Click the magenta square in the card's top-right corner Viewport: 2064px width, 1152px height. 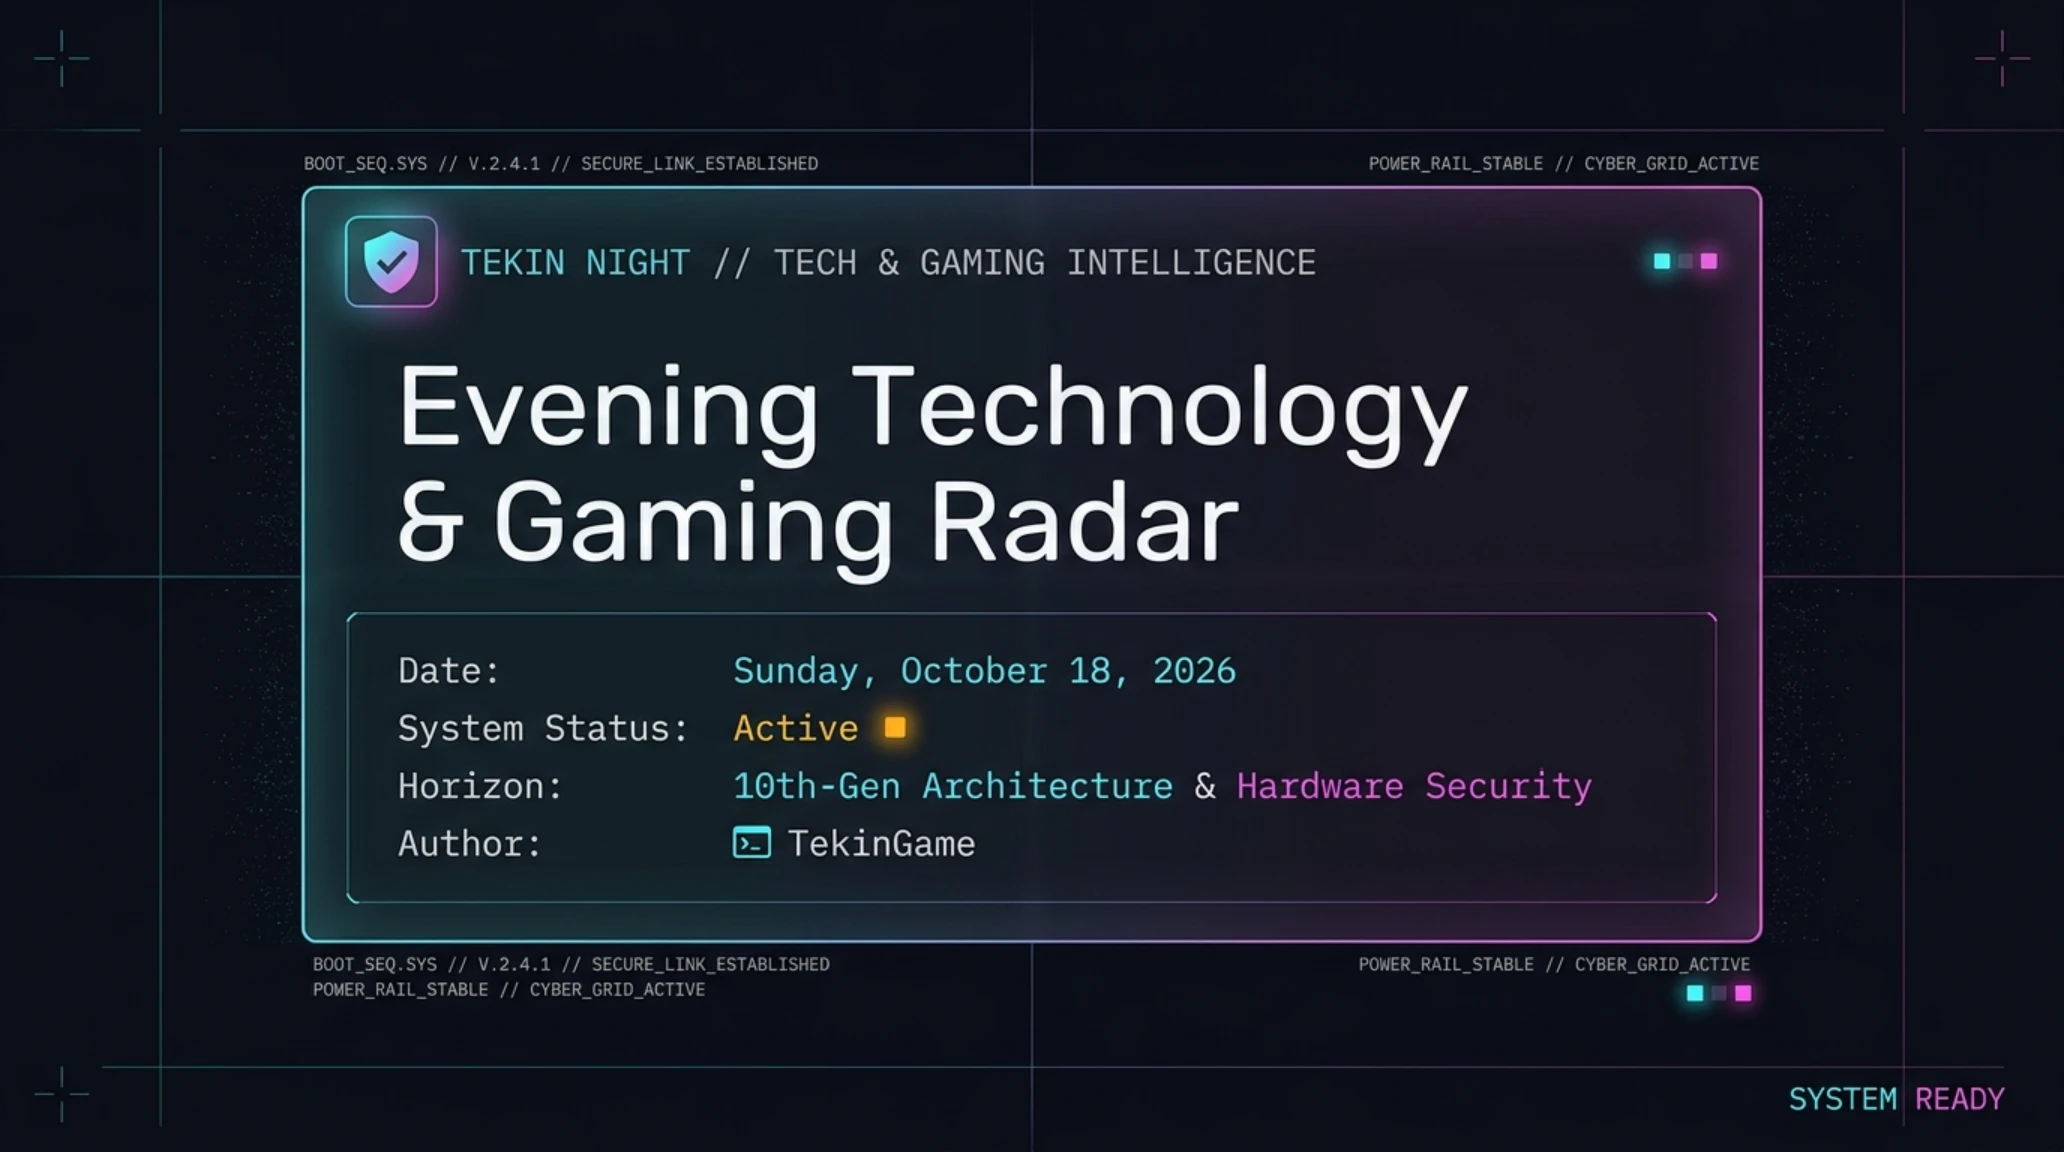[1709, 261]
